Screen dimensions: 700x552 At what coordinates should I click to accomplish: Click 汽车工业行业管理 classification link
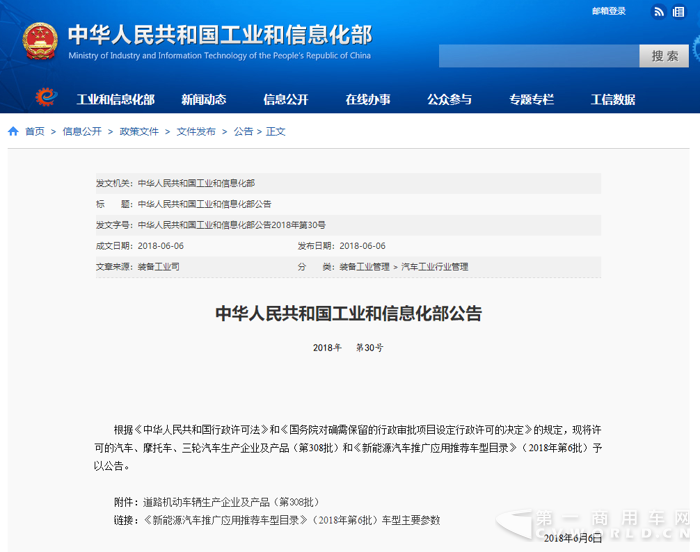click(435, 267)
